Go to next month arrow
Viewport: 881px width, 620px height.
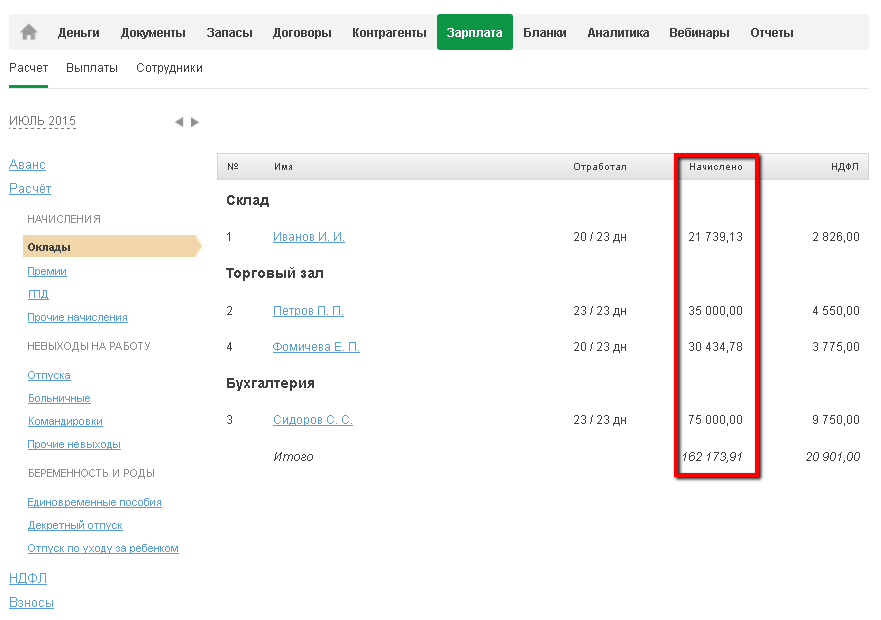tap(195, 122)
